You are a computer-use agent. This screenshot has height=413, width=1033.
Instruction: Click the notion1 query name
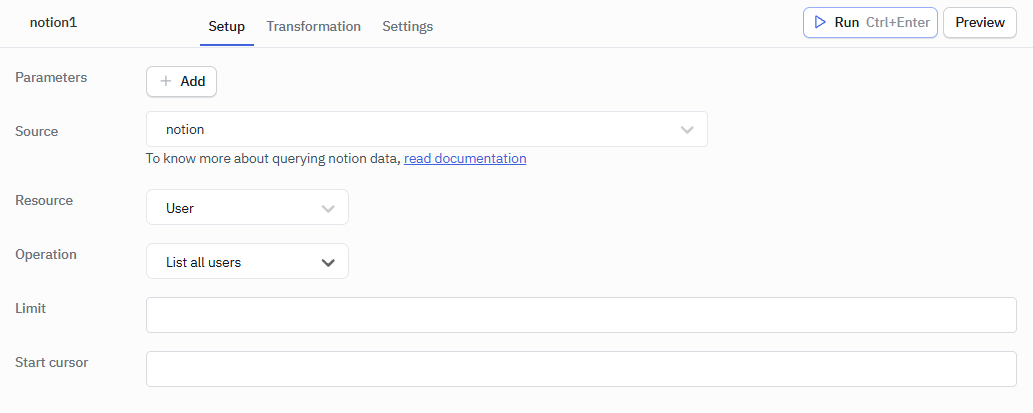click(x=53, y=22)
